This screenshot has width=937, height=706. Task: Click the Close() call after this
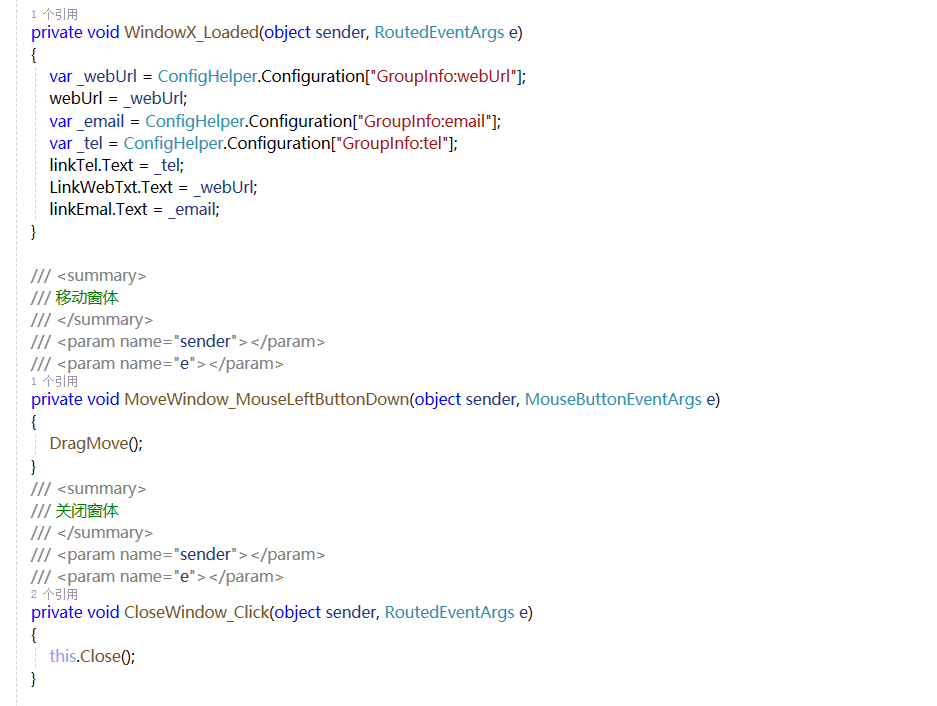click(106, 656)
